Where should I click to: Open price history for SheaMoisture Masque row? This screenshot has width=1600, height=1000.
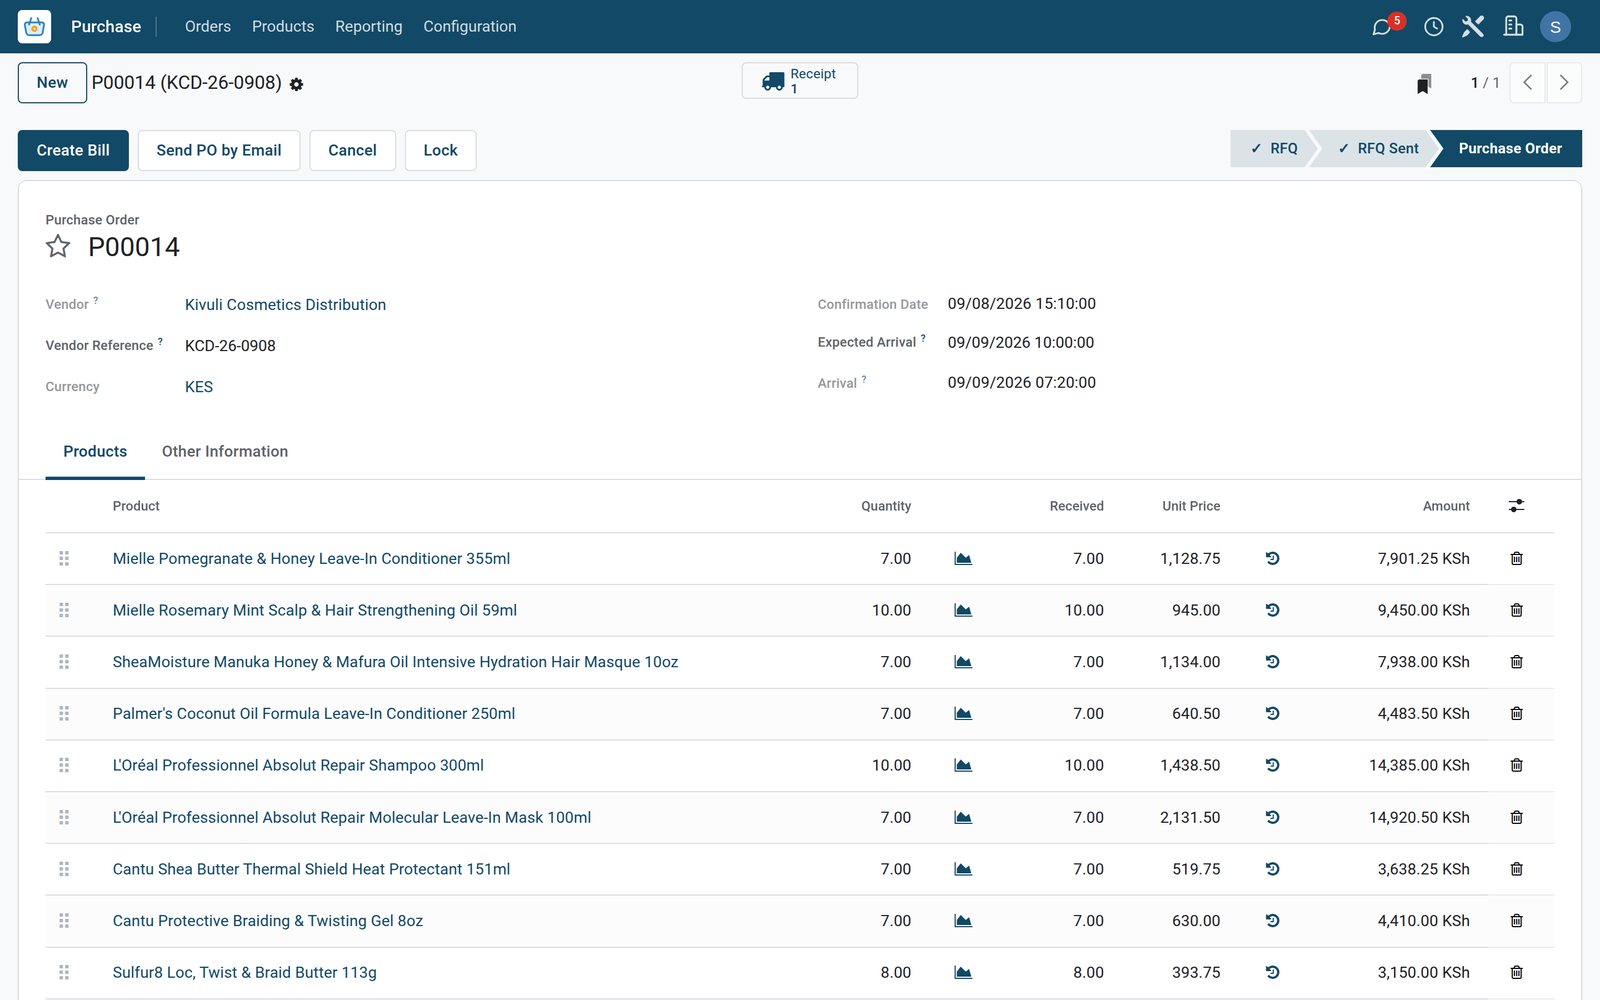point(1272,662)
